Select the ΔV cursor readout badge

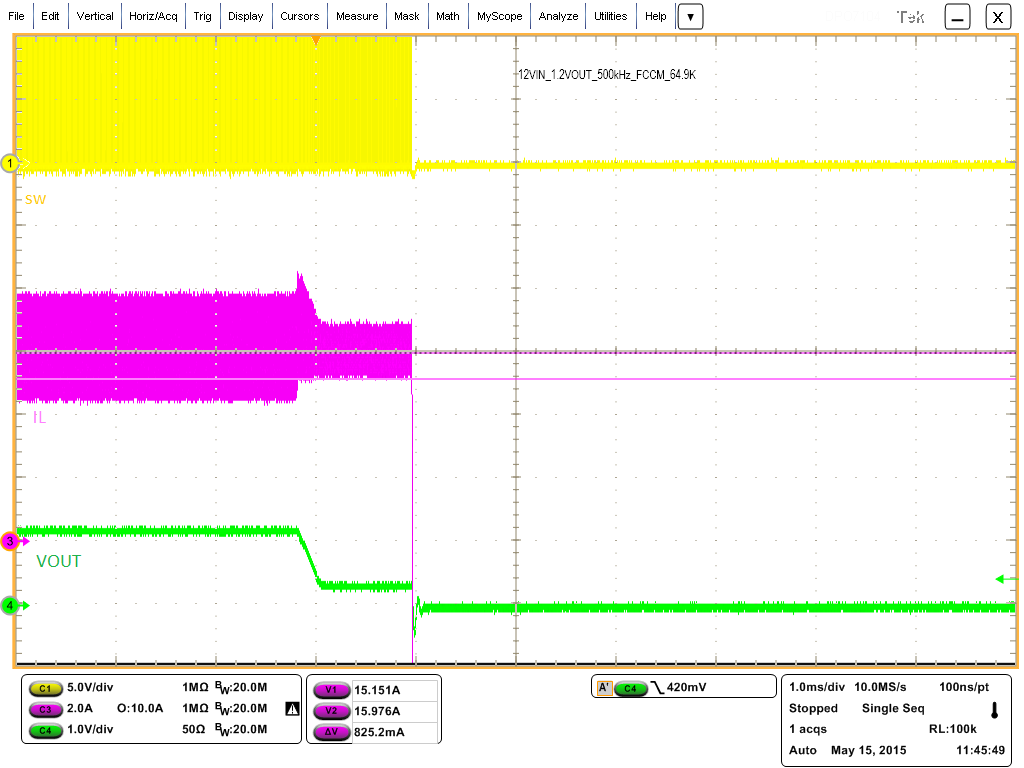331,731
